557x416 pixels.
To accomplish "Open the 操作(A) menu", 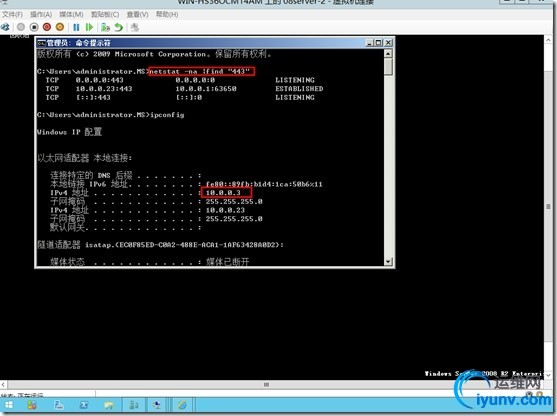I will (41, 15).
